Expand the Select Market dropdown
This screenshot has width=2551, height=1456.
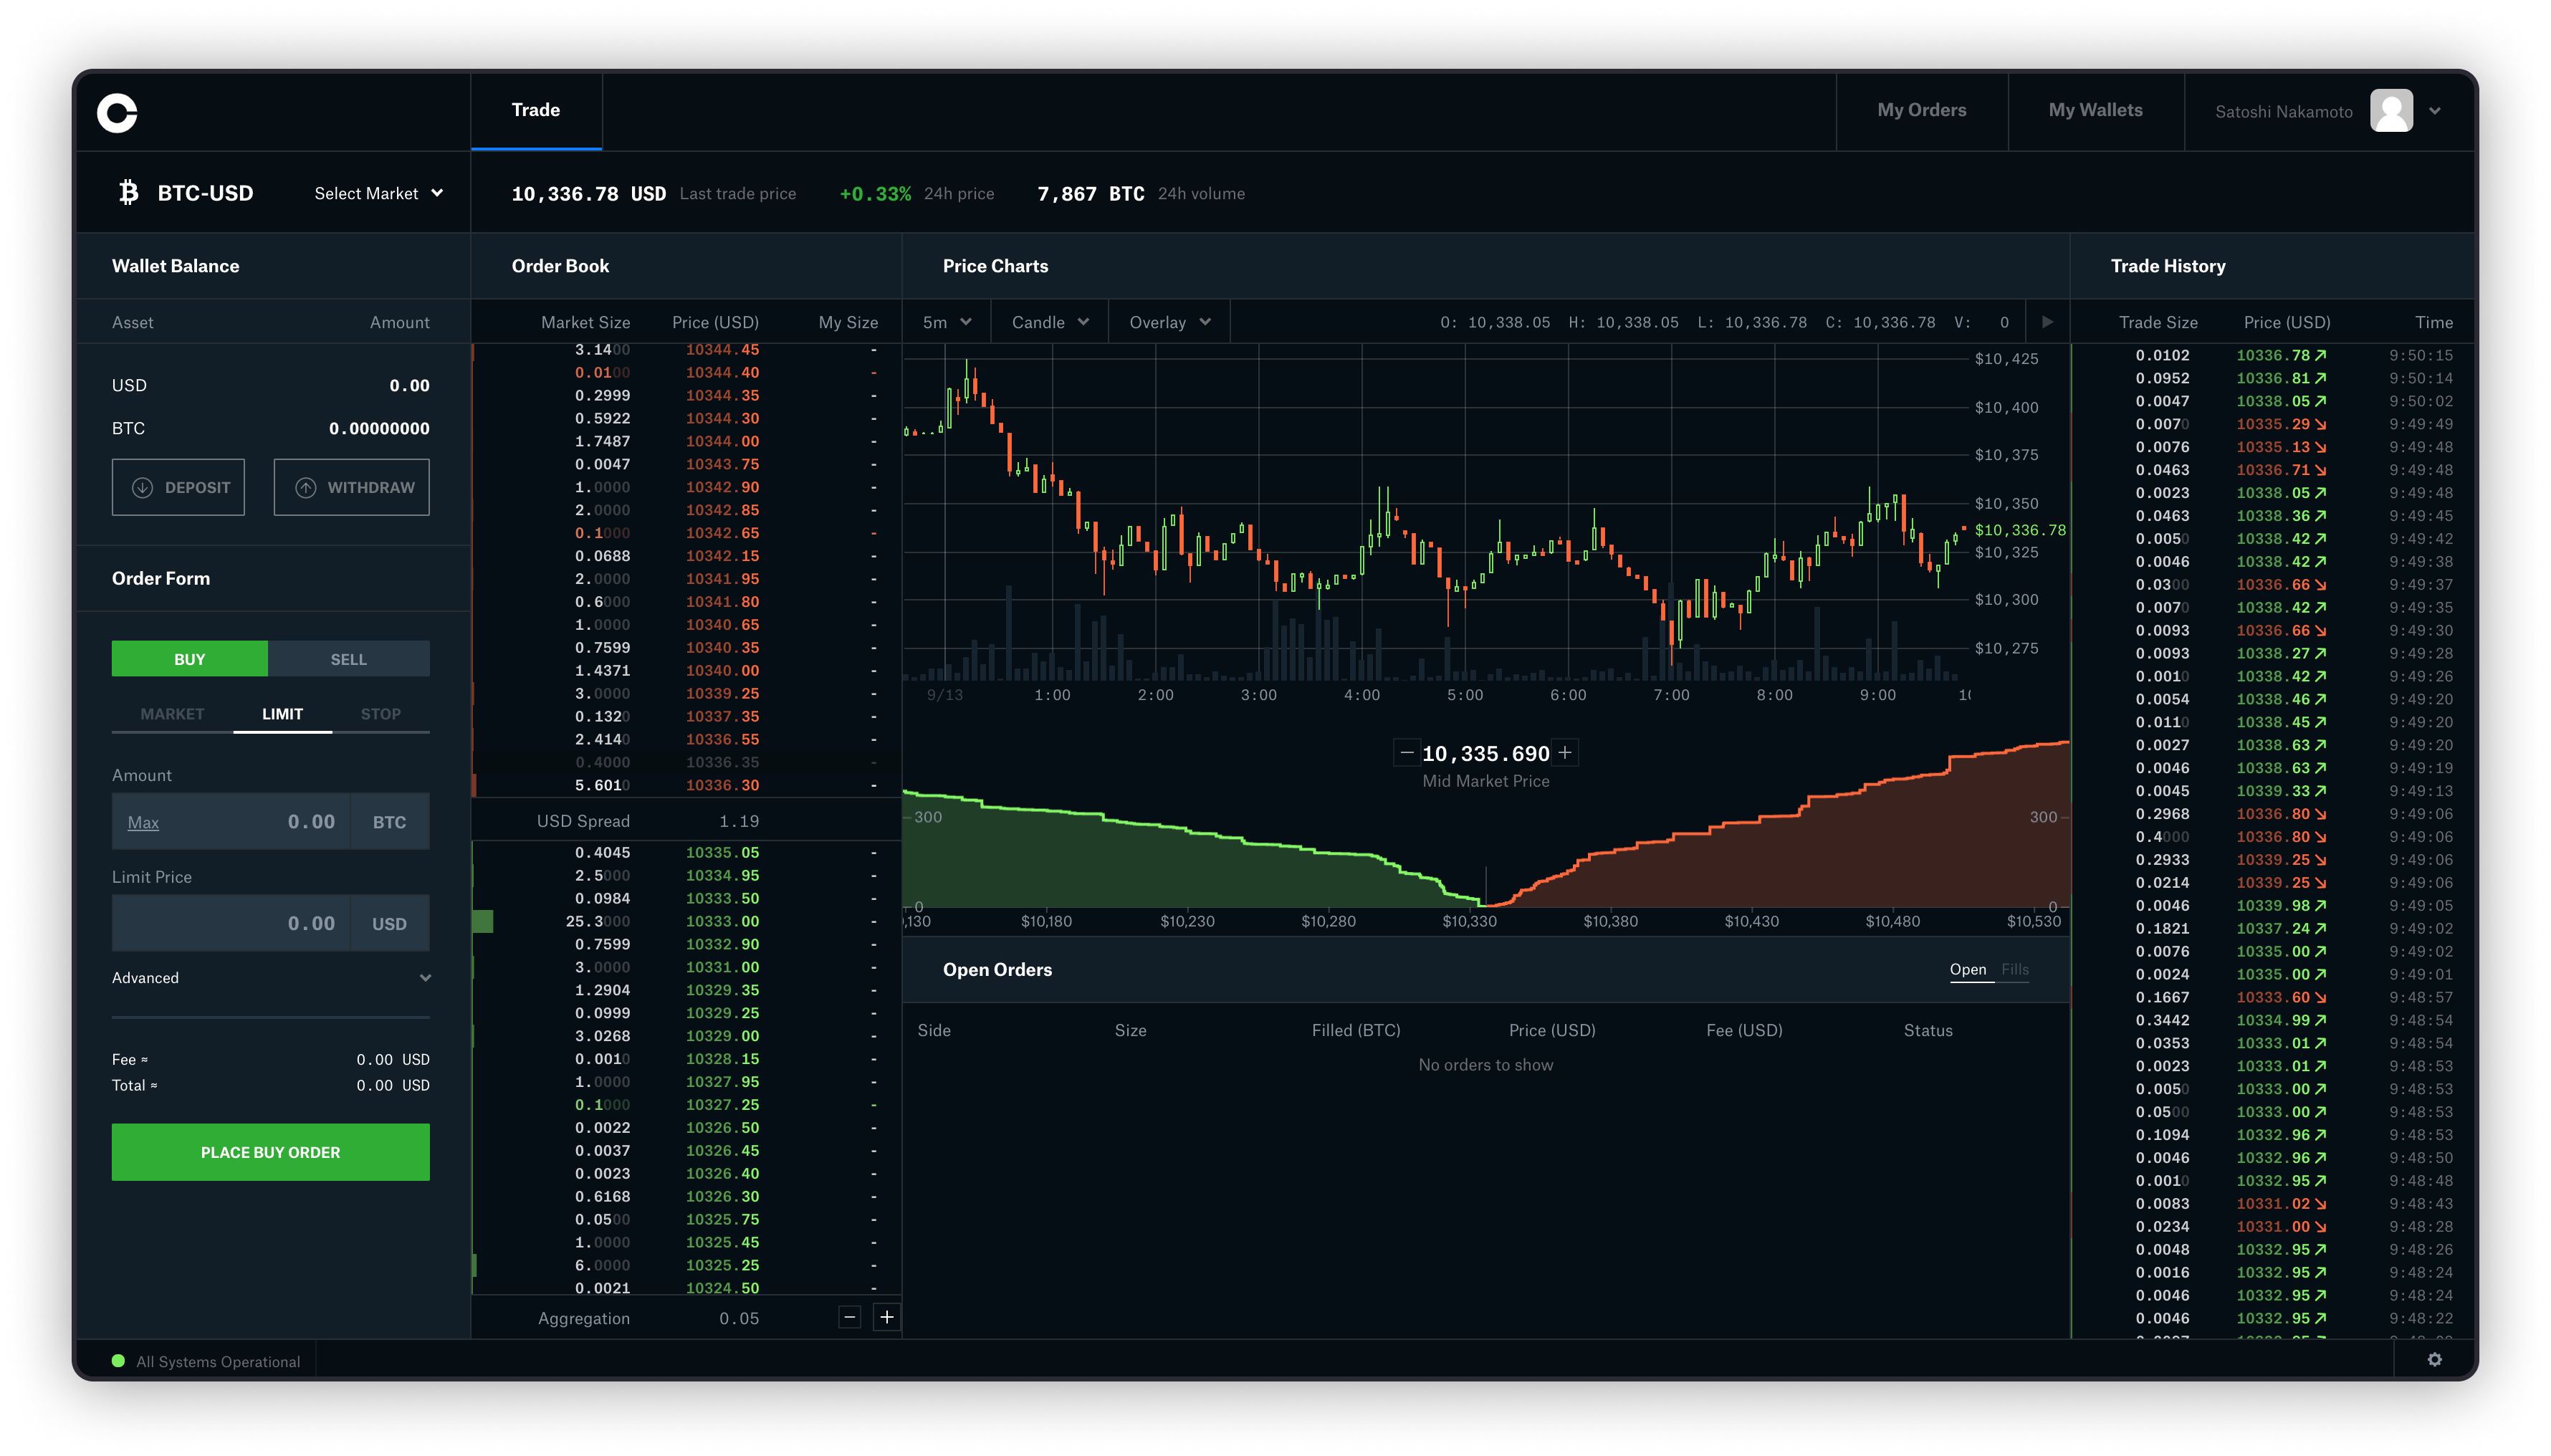tap(377, 193)
